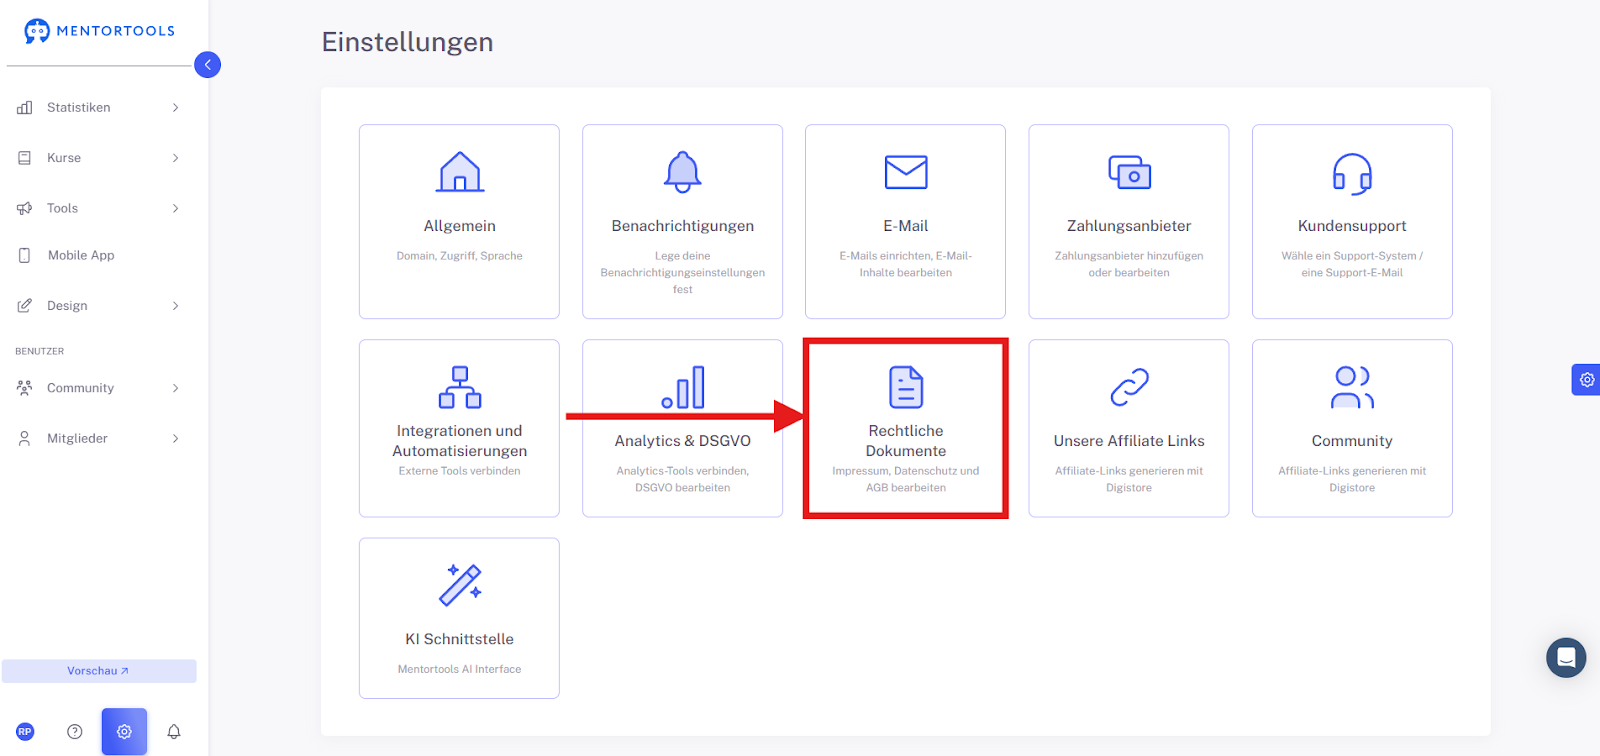Click 'Lege deine Benachrichtigungseinstellungen fest' text
The image size is (1600, 756).
(x=683, y=273)
